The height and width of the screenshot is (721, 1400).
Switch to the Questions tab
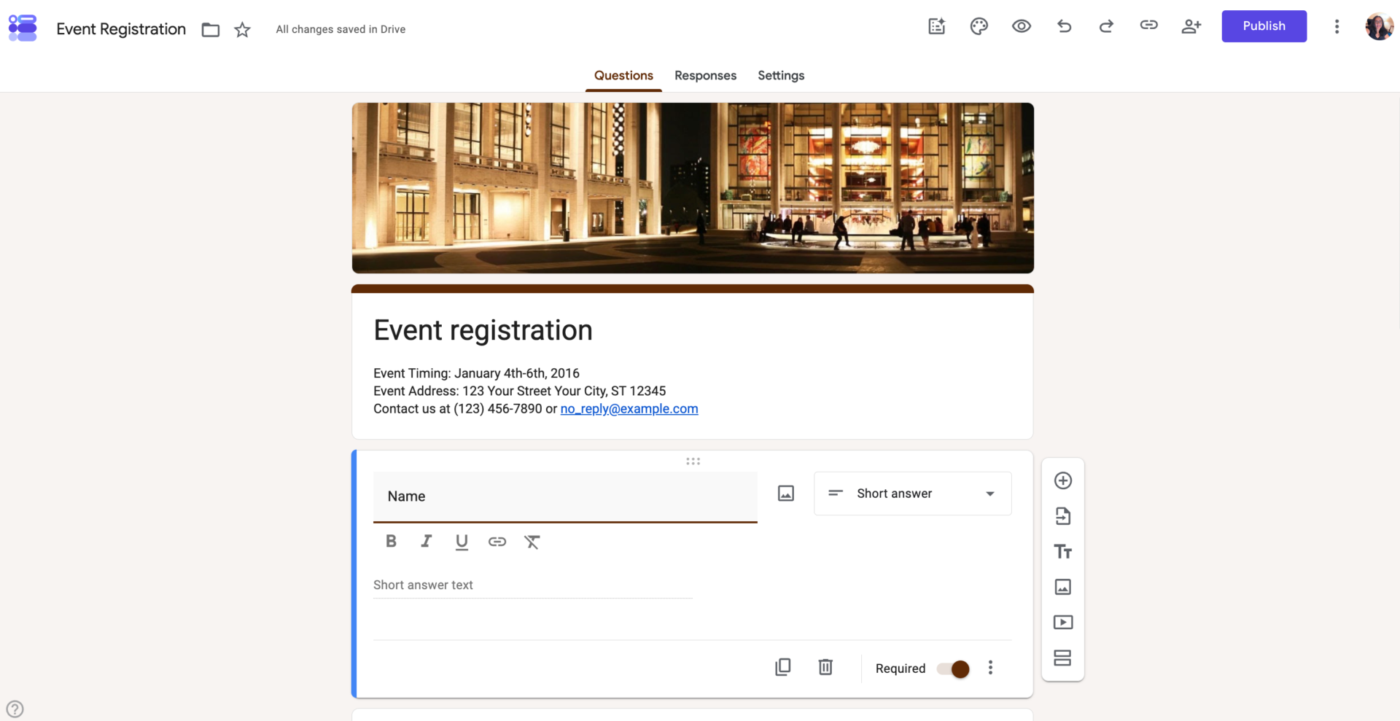(623, 76)
